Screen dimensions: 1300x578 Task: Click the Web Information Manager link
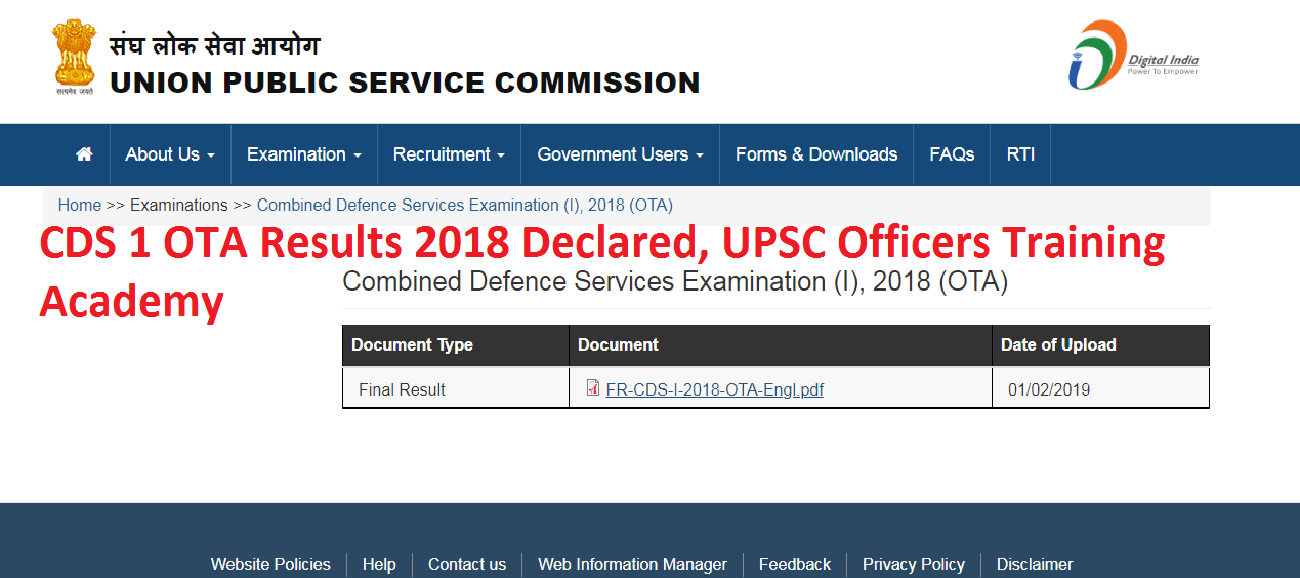[x=632, y=564]
